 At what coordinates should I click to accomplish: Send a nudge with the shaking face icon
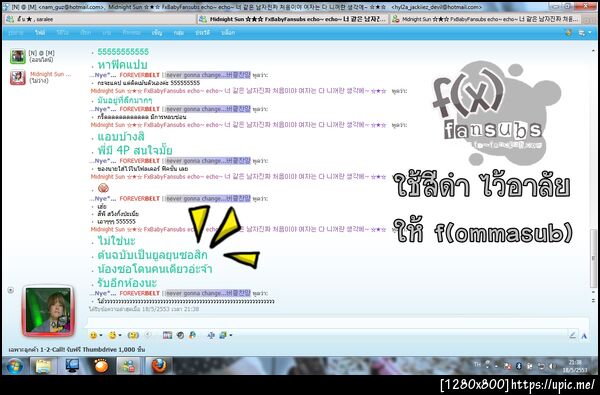[133, 335]
